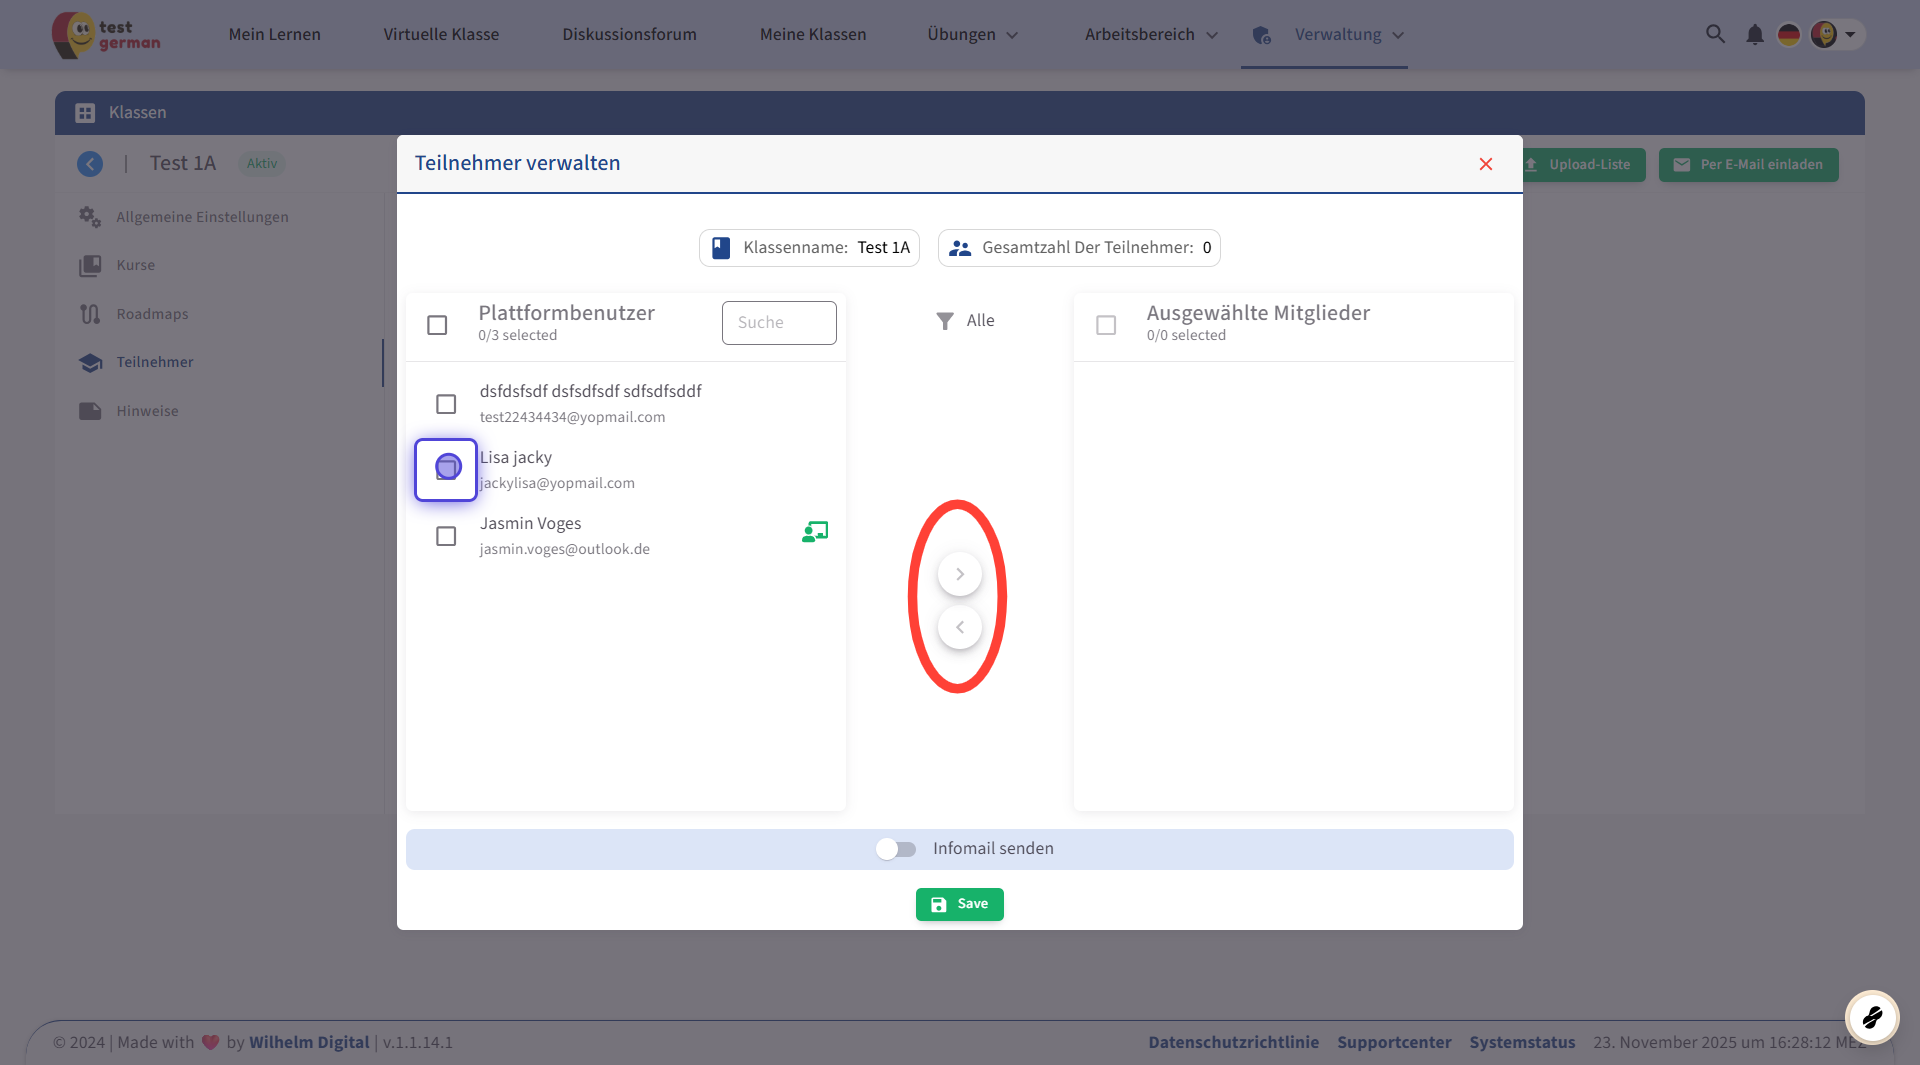Open the floating help widget icon
The height and width of the screenshot is (1065, 1920).
tap(1871, 1017)
